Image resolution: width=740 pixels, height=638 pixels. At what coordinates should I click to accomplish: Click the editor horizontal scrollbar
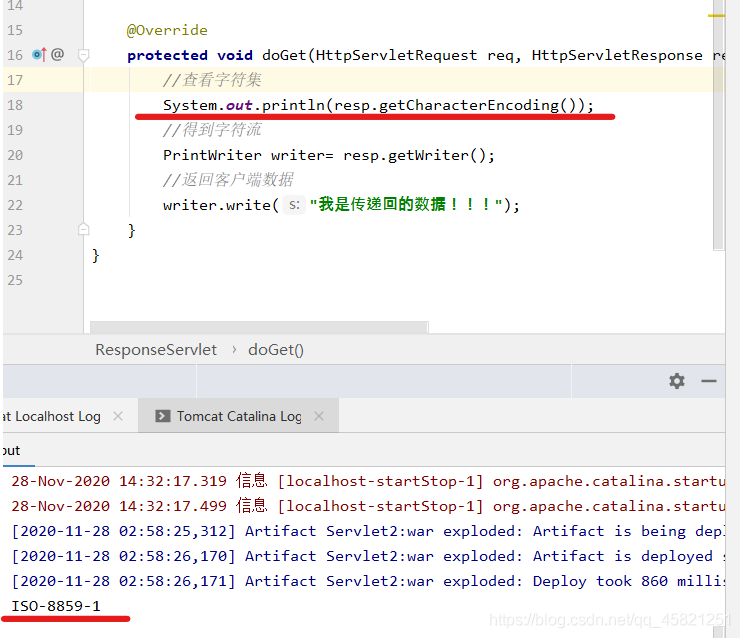[259, 327]
